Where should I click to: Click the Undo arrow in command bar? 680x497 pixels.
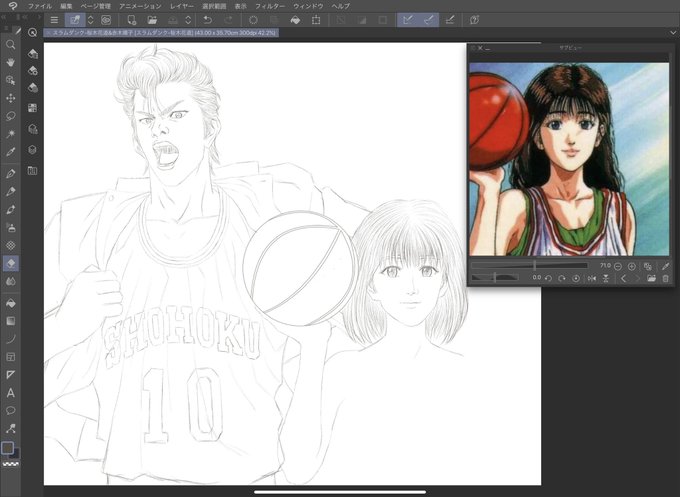(208, 20)
